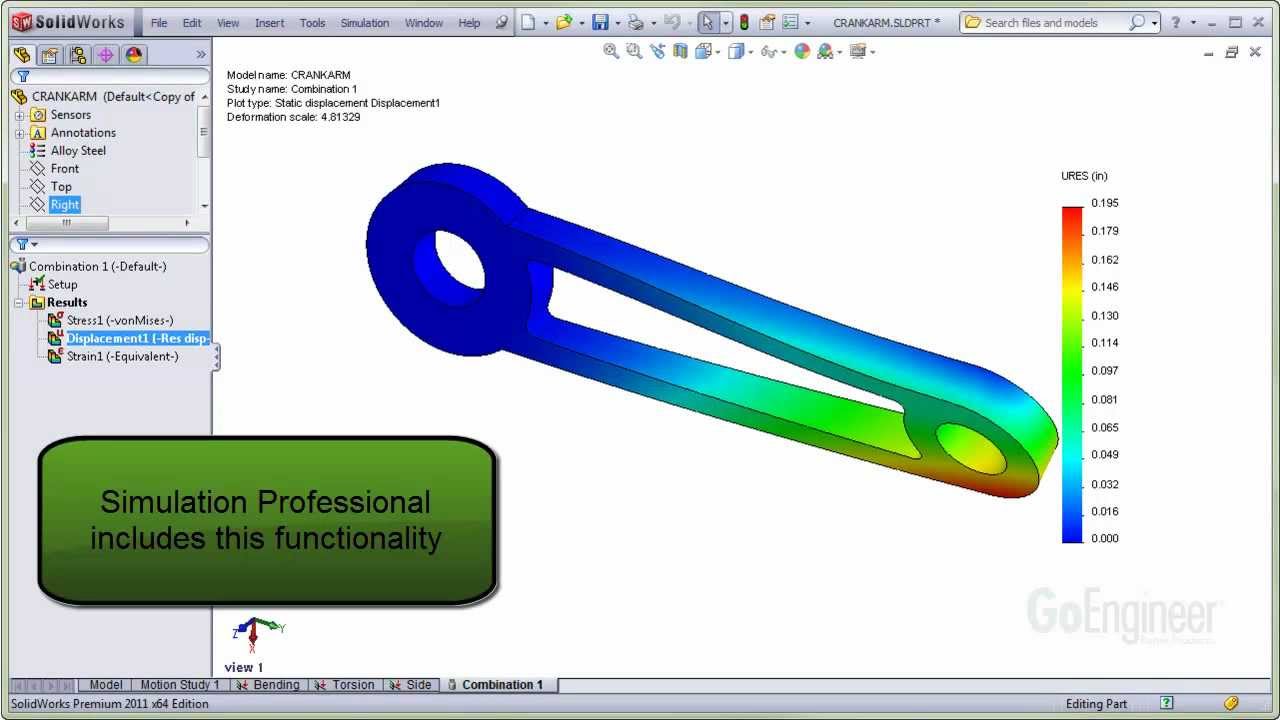Image resolution: width=1280 pixels, height=720 pixels.
Task: Click the View Settings monitor icon
Action: pyautogui.click(x=857, y=52)
